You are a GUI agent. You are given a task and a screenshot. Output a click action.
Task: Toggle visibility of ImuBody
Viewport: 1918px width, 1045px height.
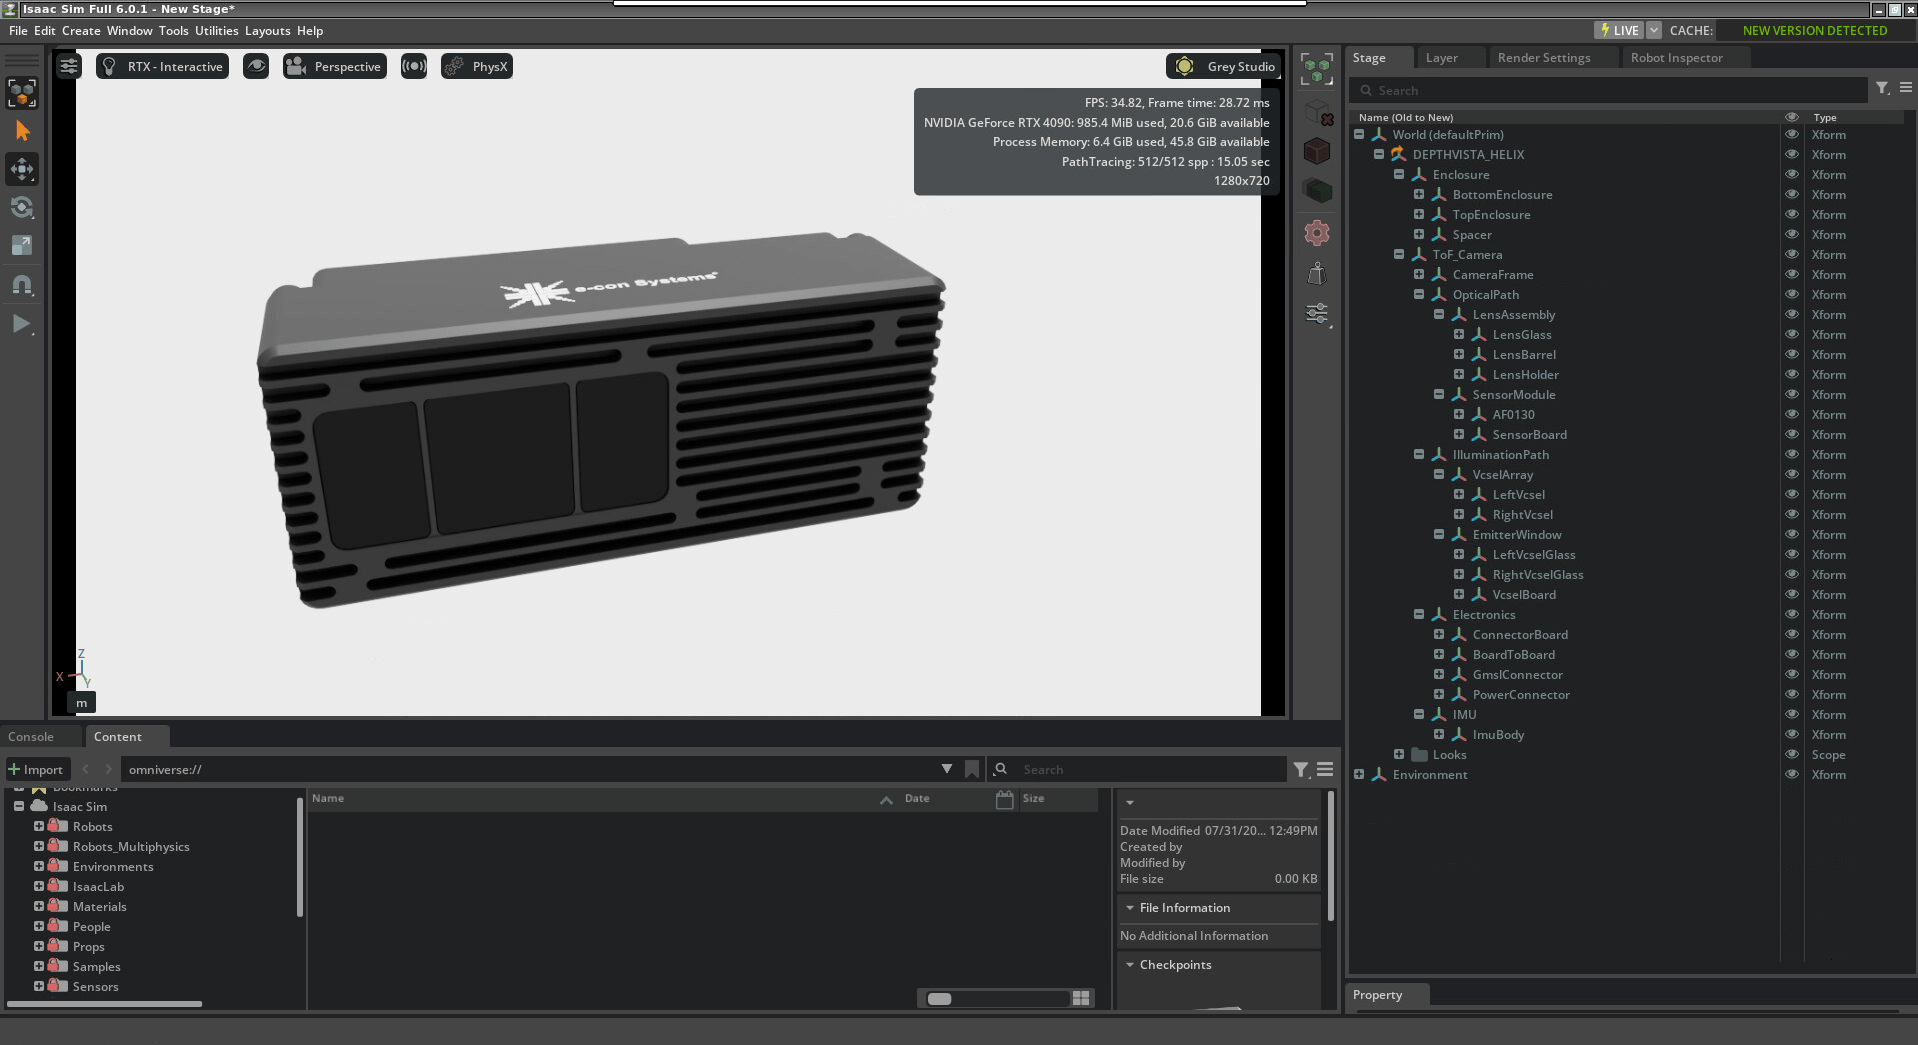tap(1792, 735)
